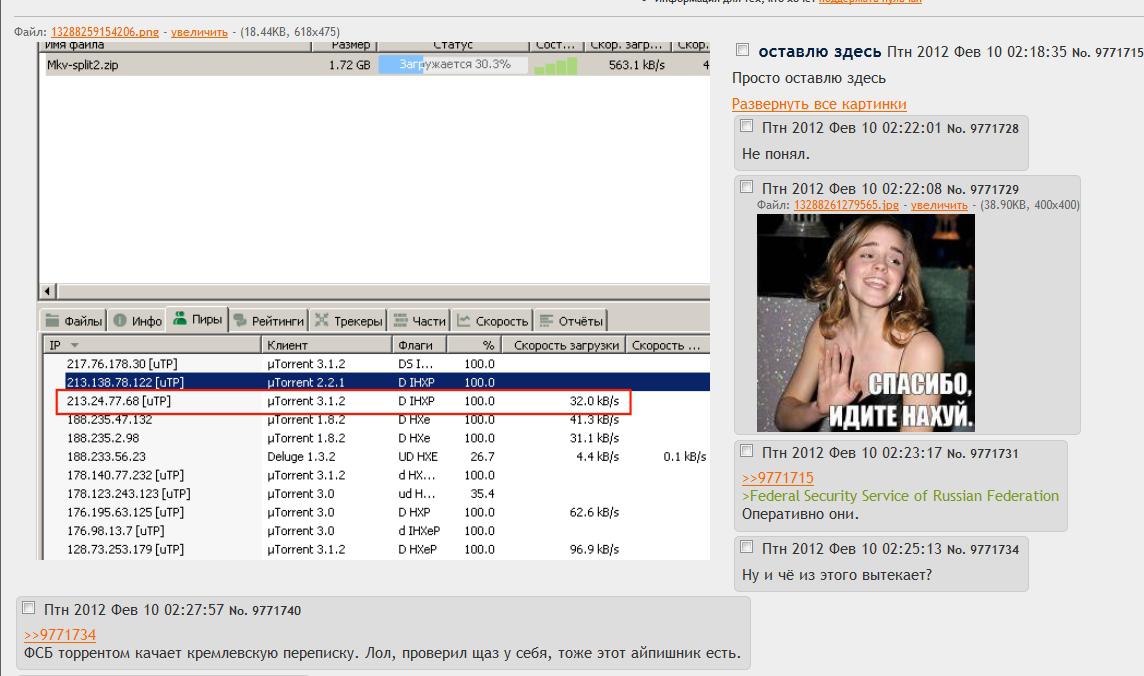Viewport: 1144px width, 676px height.
Task: Click увеличить next to 13288259154206.png
Action: click(x=199, y=32)
